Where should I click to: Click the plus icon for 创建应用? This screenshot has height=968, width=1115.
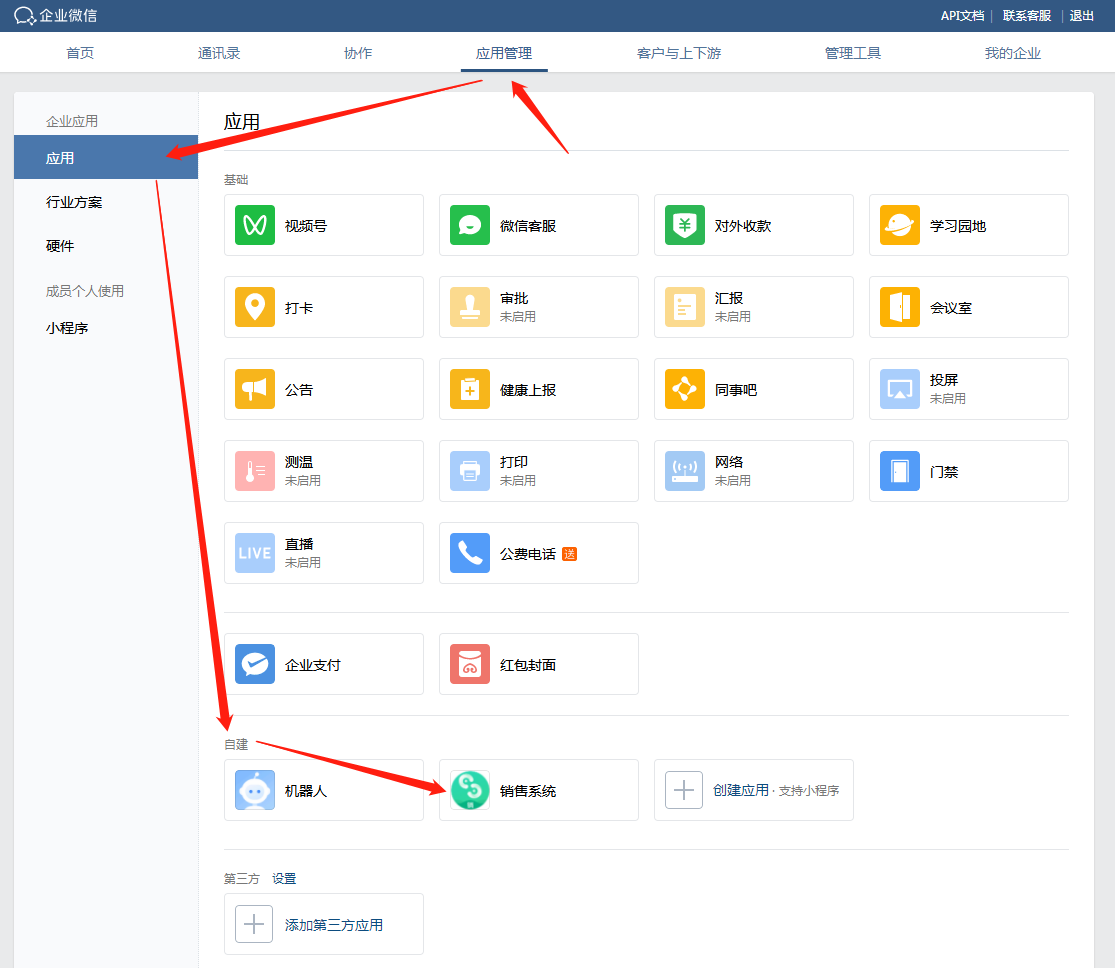pos(683,789)
